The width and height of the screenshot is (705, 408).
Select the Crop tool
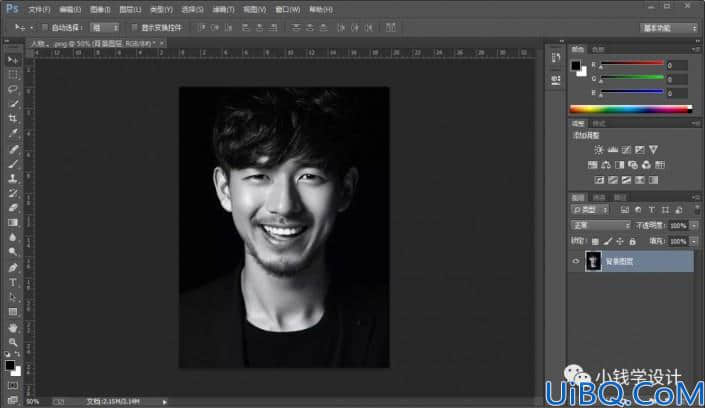13,119
